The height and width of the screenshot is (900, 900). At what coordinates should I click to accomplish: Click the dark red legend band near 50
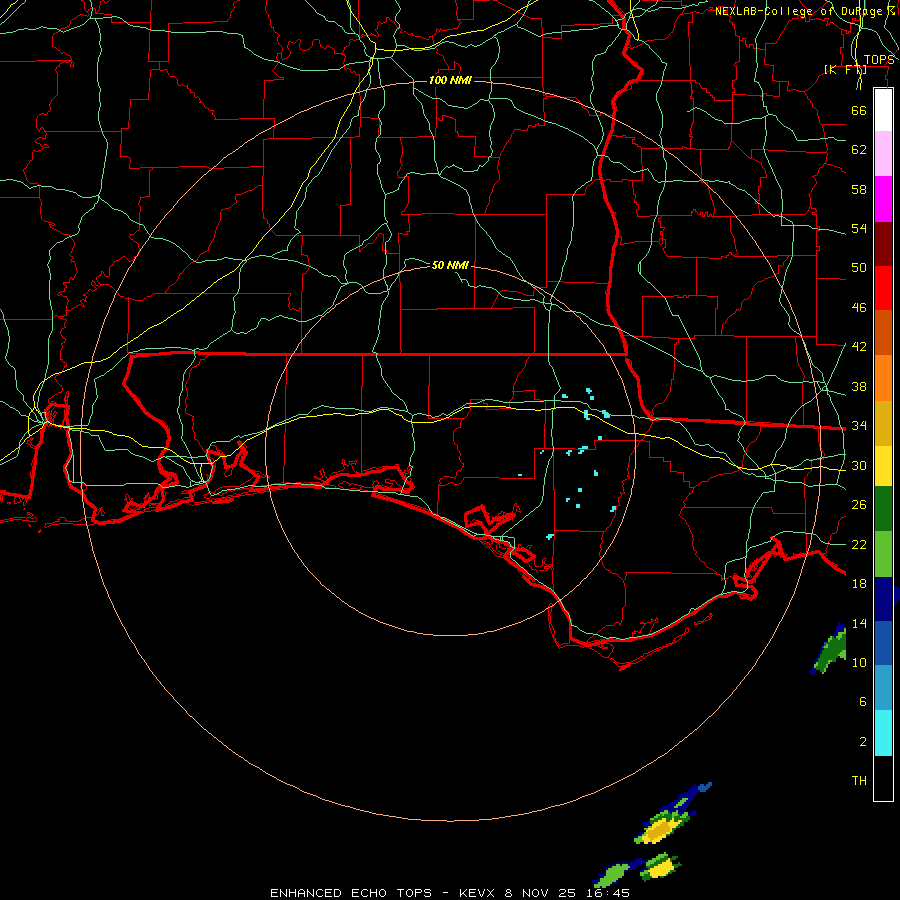(883, 244)
